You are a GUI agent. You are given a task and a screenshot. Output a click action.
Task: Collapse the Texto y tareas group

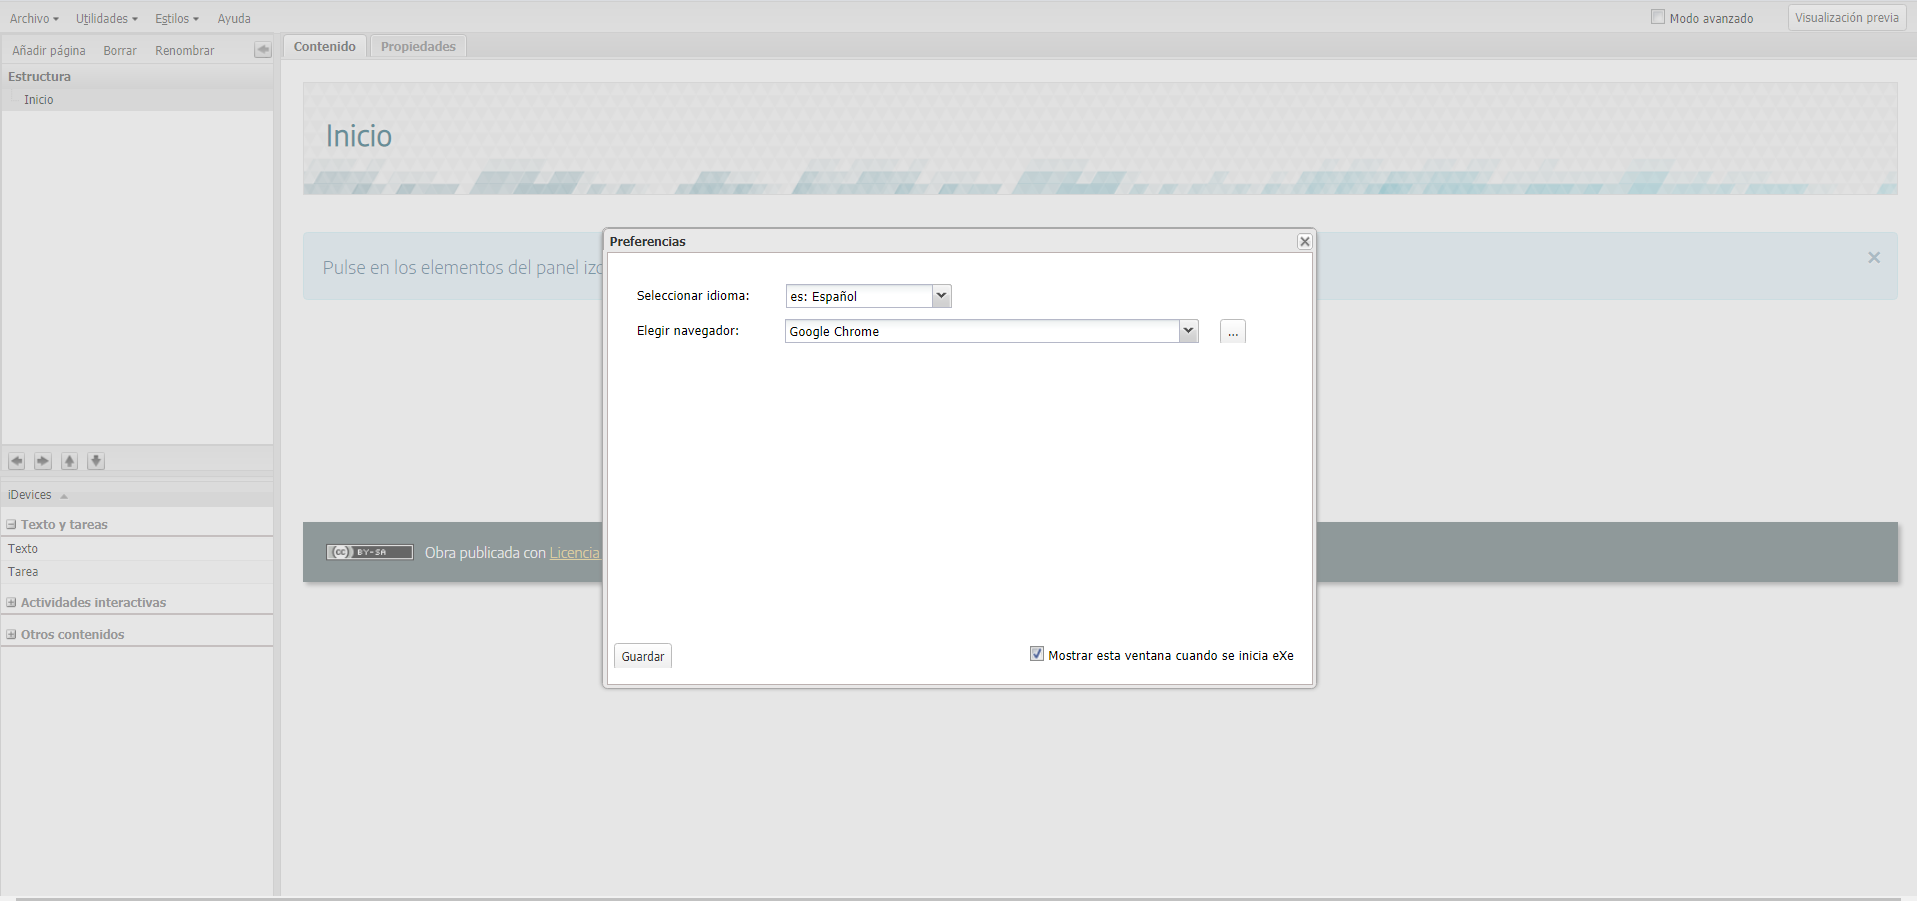(12, 525)
